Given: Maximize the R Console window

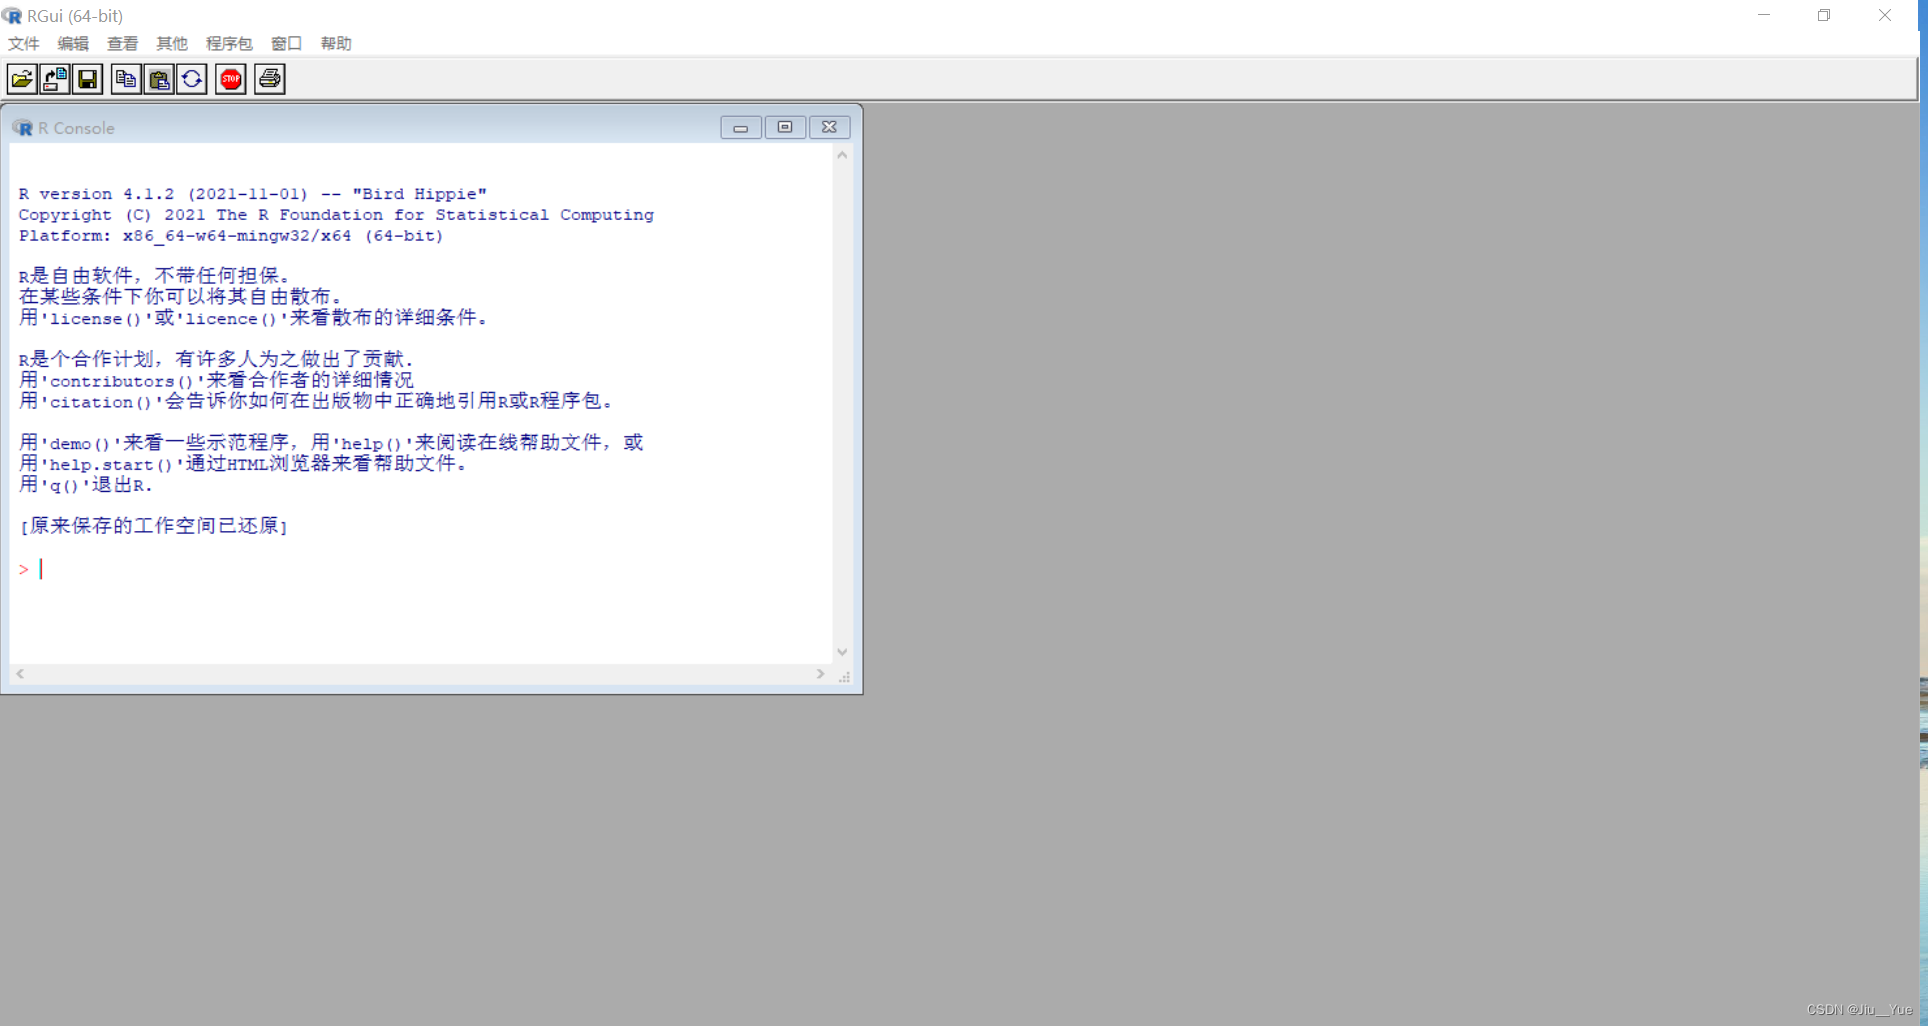Looking at the screenshot, I should point(785,127).
